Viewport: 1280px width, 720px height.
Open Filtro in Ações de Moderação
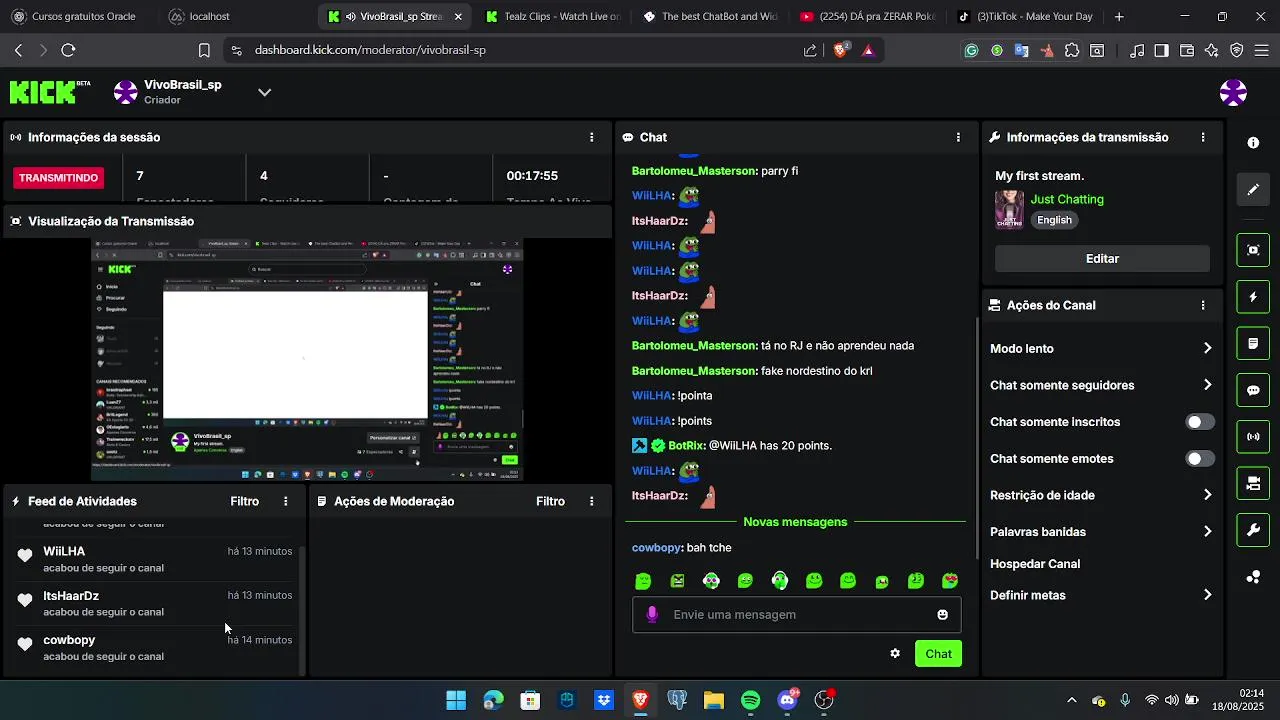[x=551, y=501]
